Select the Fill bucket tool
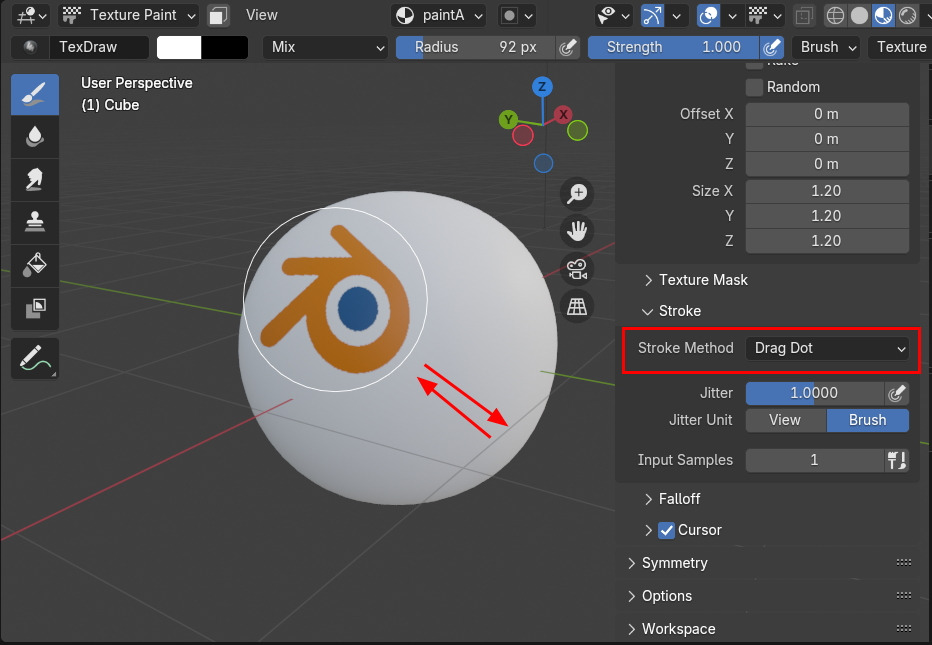 pos(34,265)
